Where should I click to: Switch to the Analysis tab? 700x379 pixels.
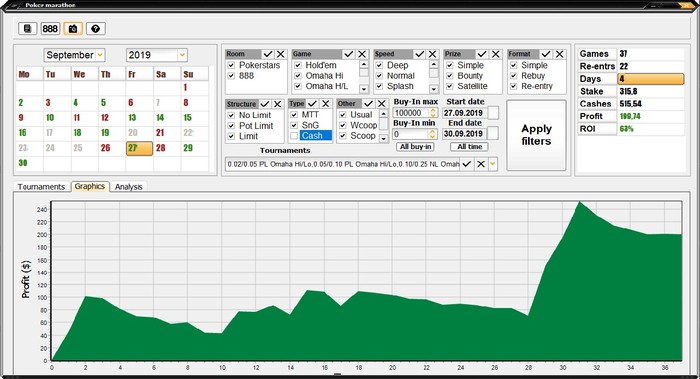tap(129, 187)
